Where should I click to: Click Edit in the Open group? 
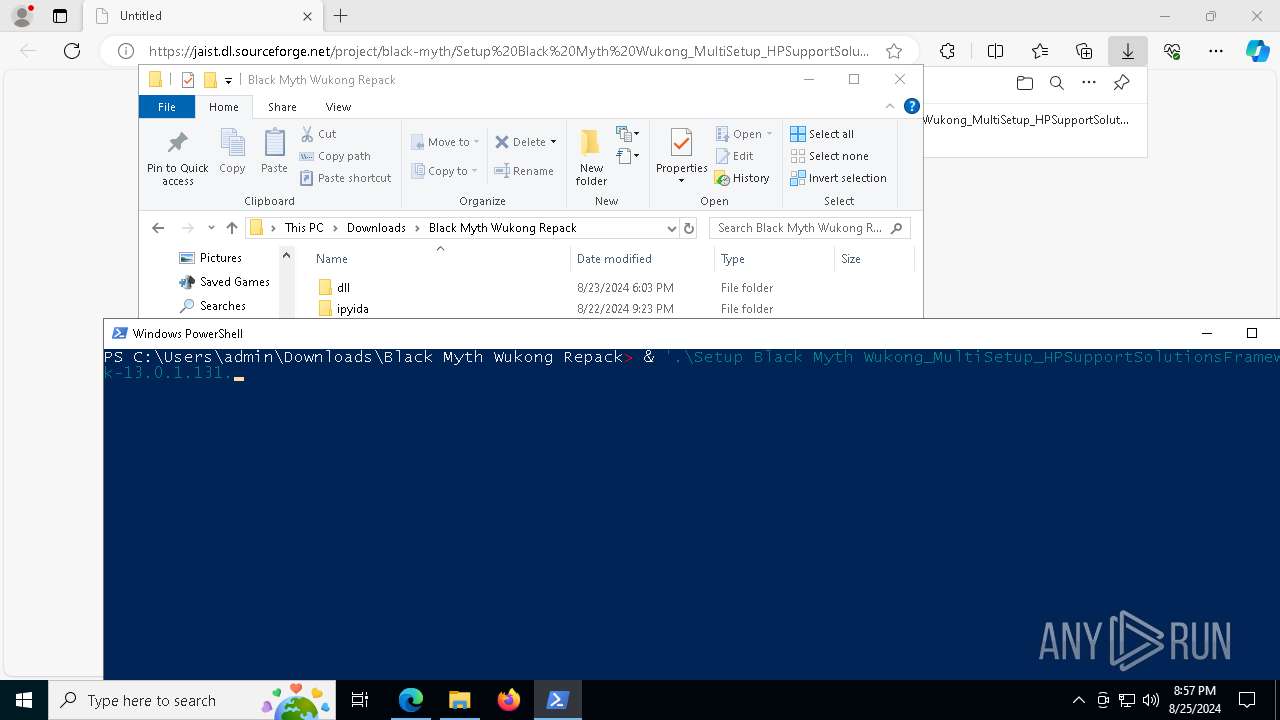734,156
